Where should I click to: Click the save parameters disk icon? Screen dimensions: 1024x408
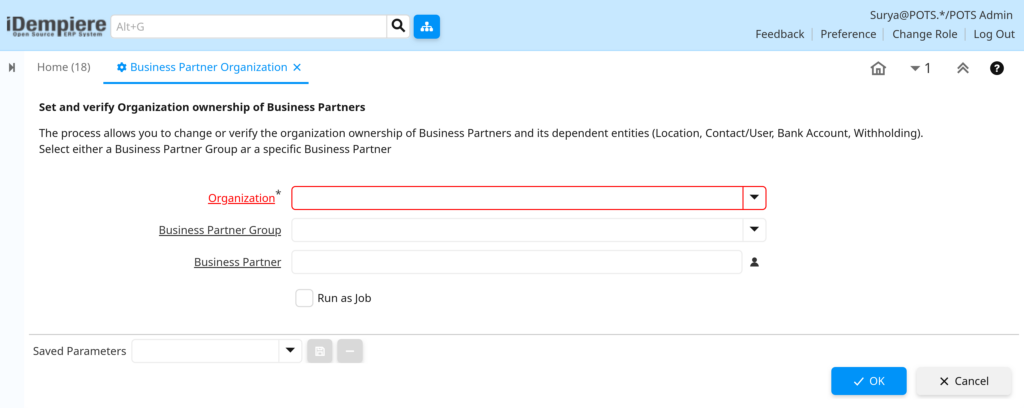click(319, 351)
